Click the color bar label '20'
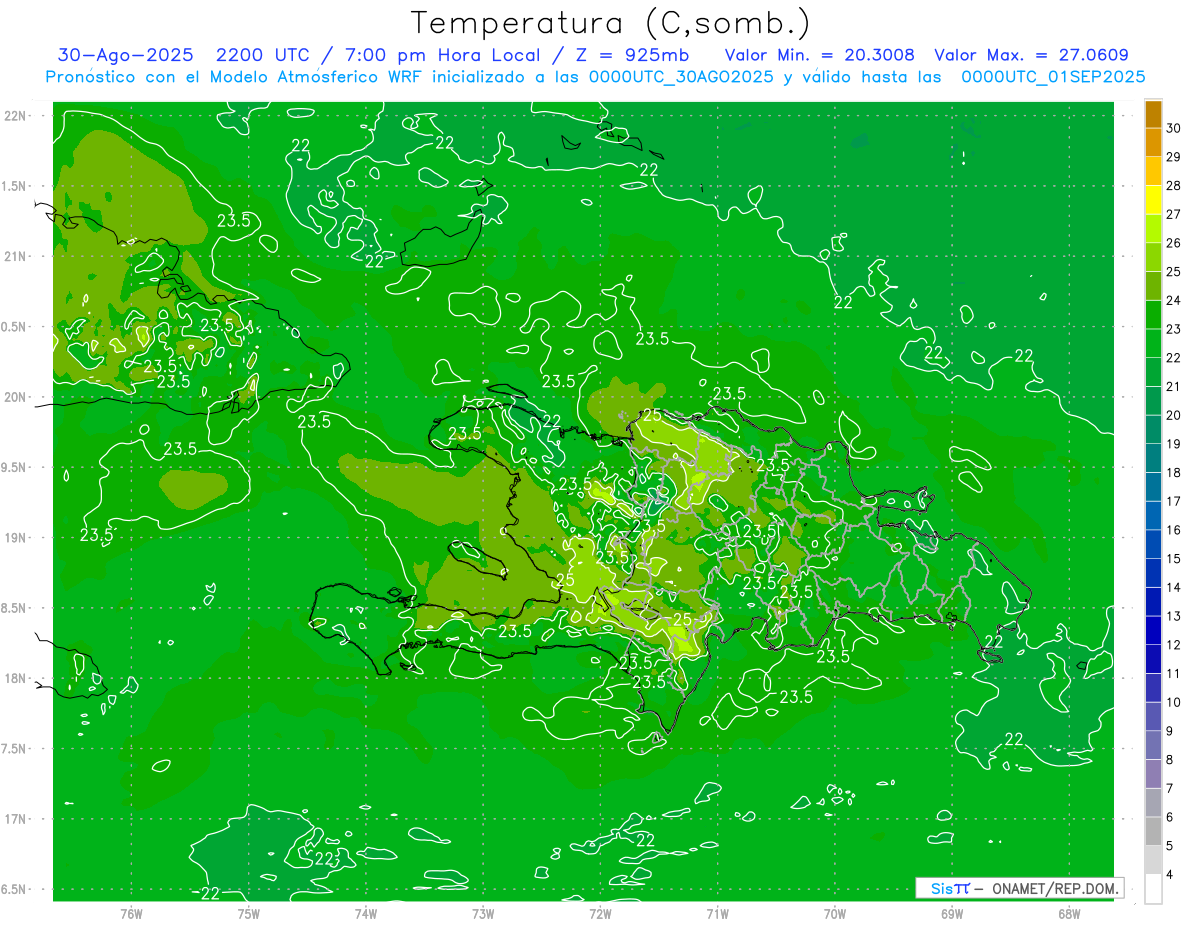Image resolution: width=1200 pixels, height=927 pixels. pos(1174,415)
